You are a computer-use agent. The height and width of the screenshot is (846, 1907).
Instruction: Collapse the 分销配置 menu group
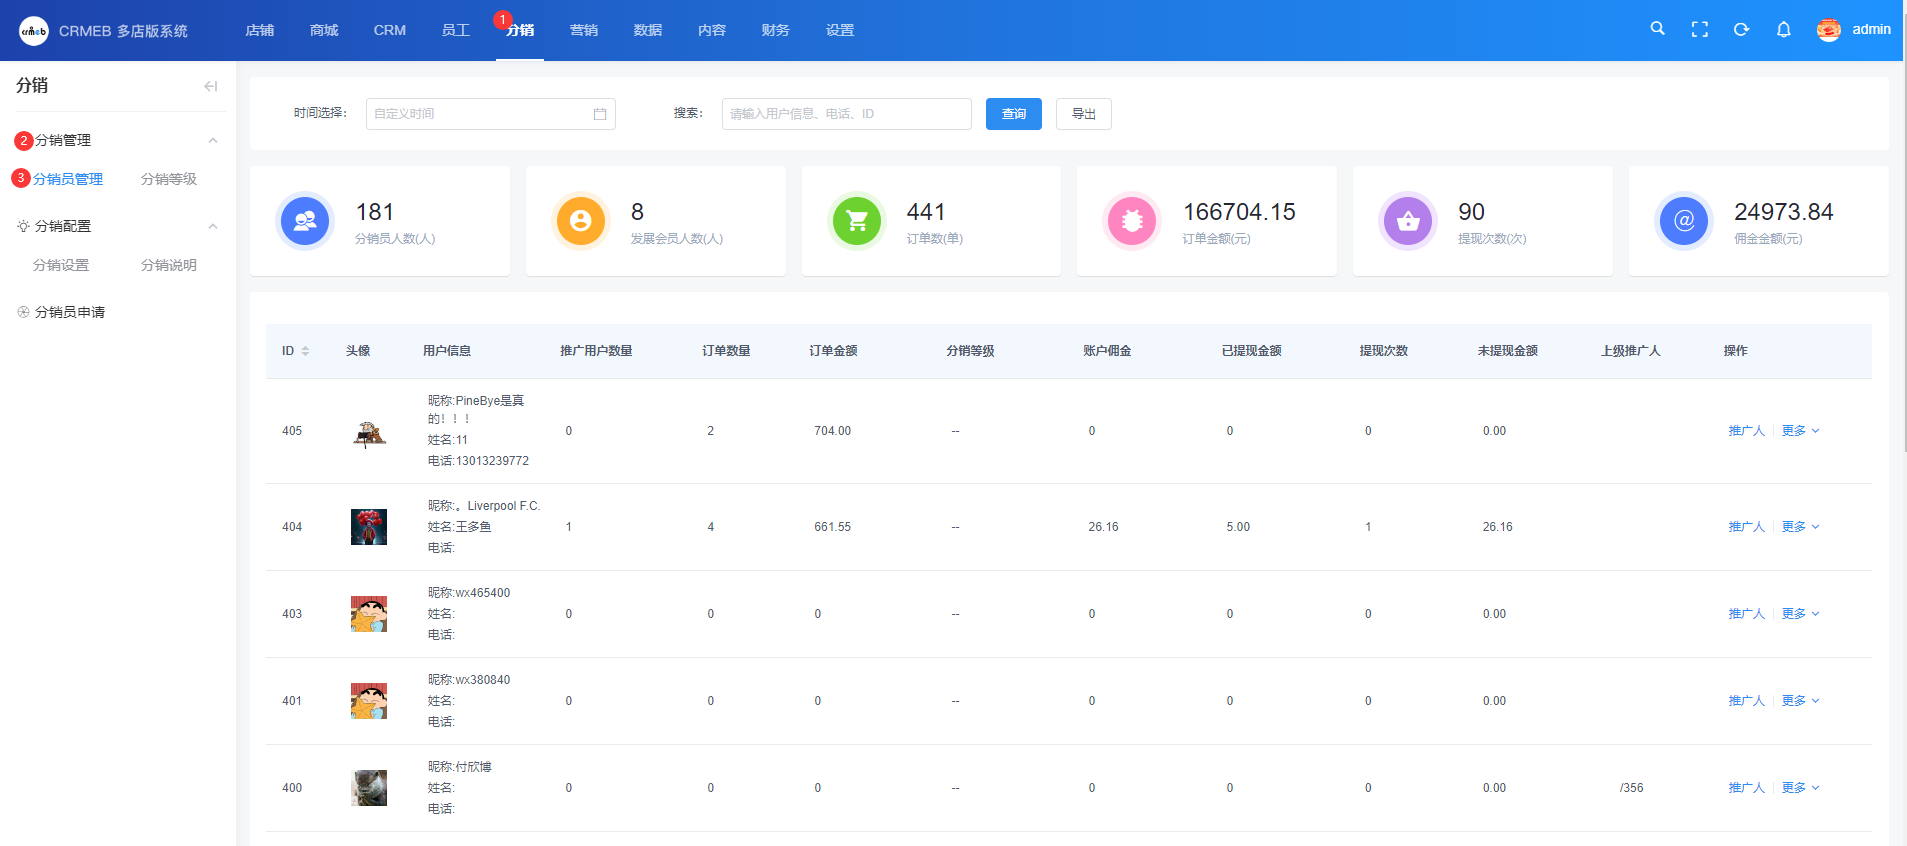coord(213,227)
